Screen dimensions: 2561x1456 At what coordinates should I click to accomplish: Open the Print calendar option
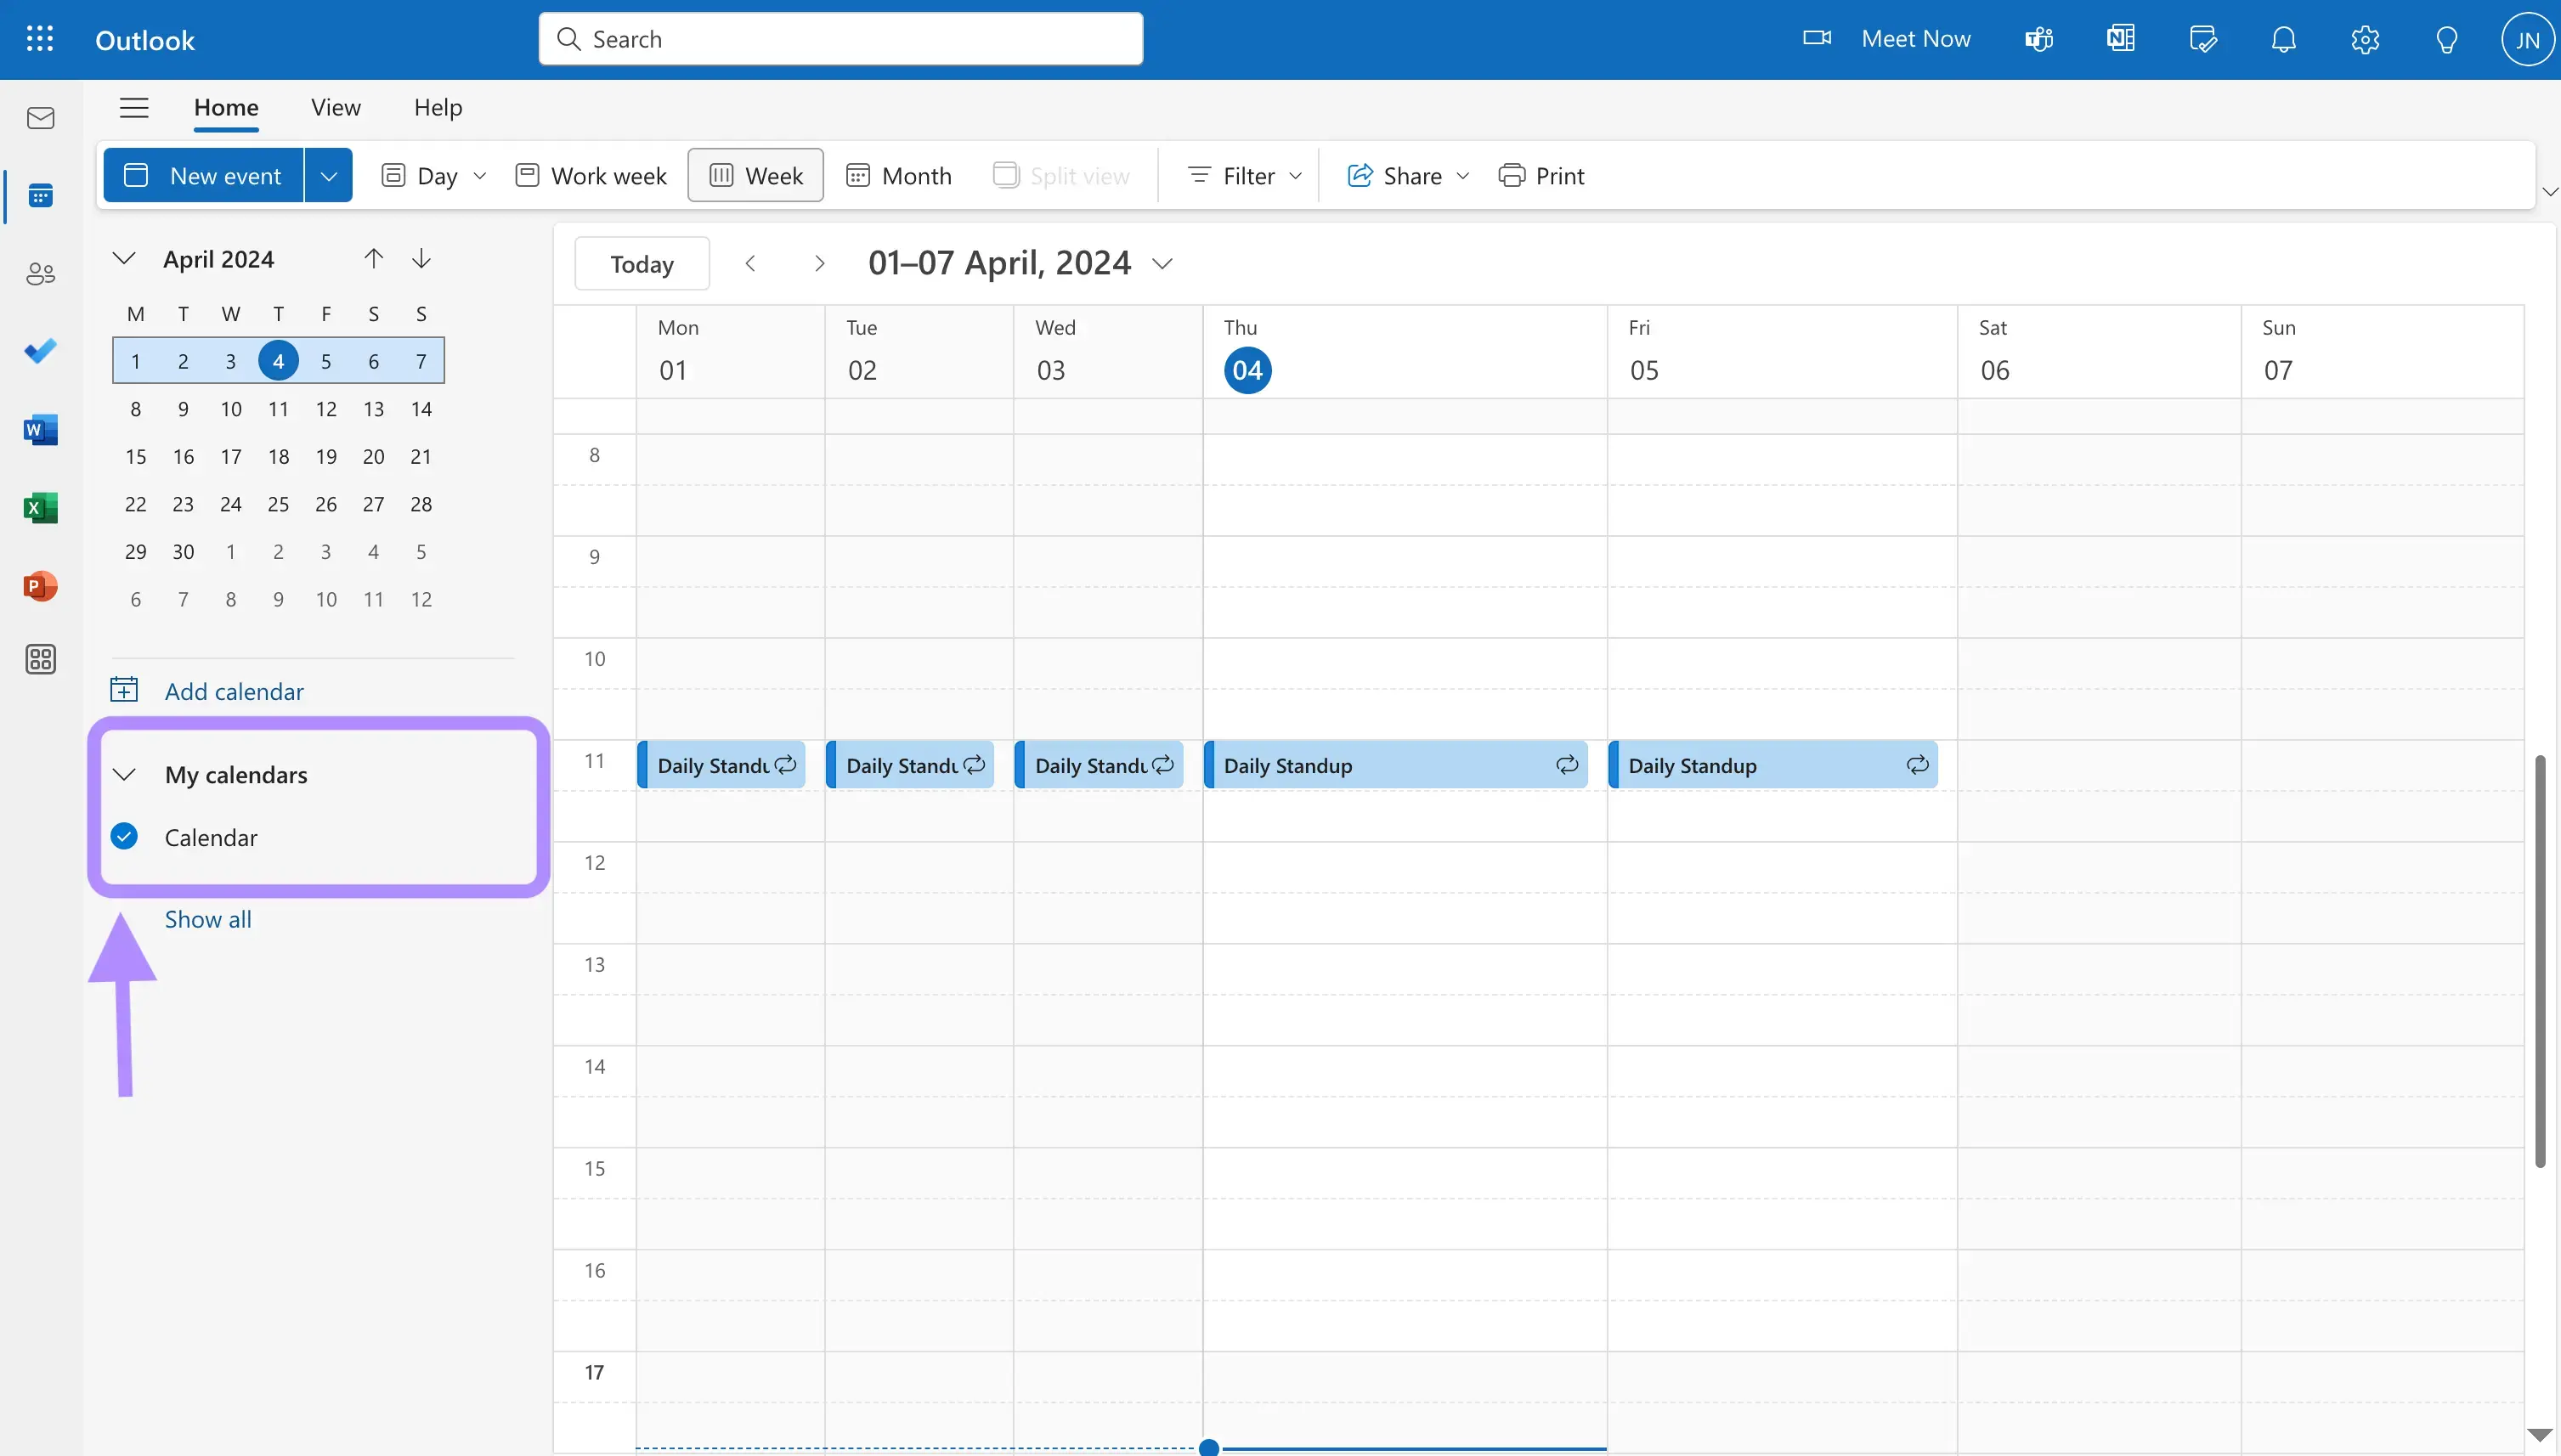[1541, 174]
